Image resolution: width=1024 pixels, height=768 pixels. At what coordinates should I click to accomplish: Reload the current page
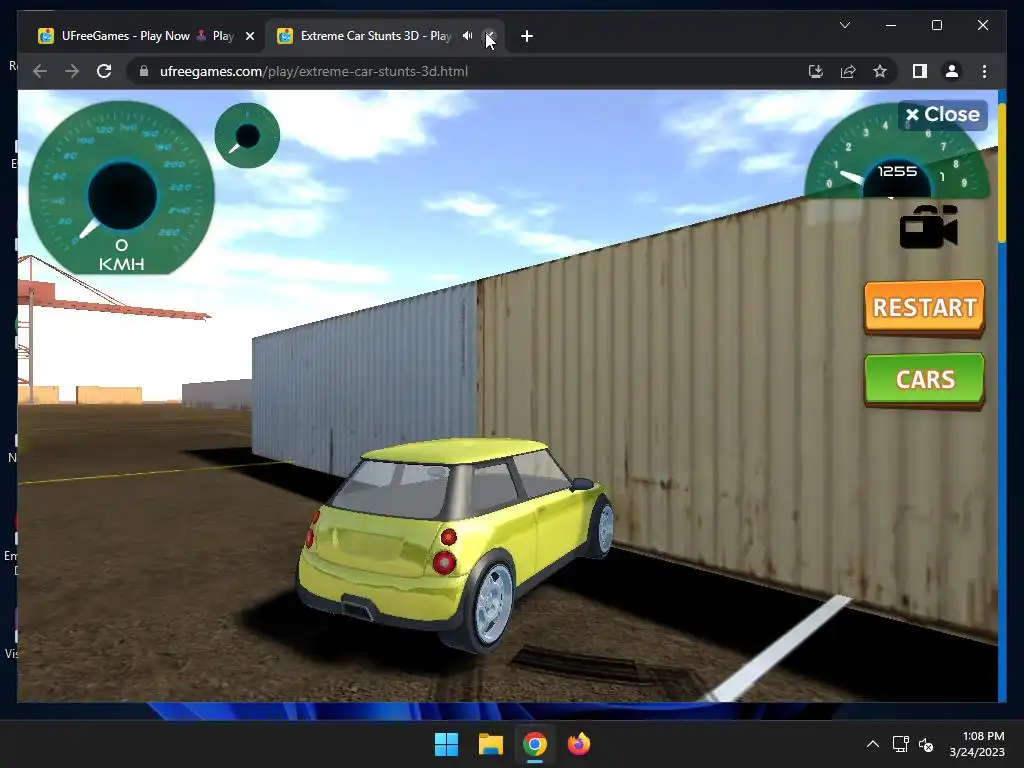(104, 71)
